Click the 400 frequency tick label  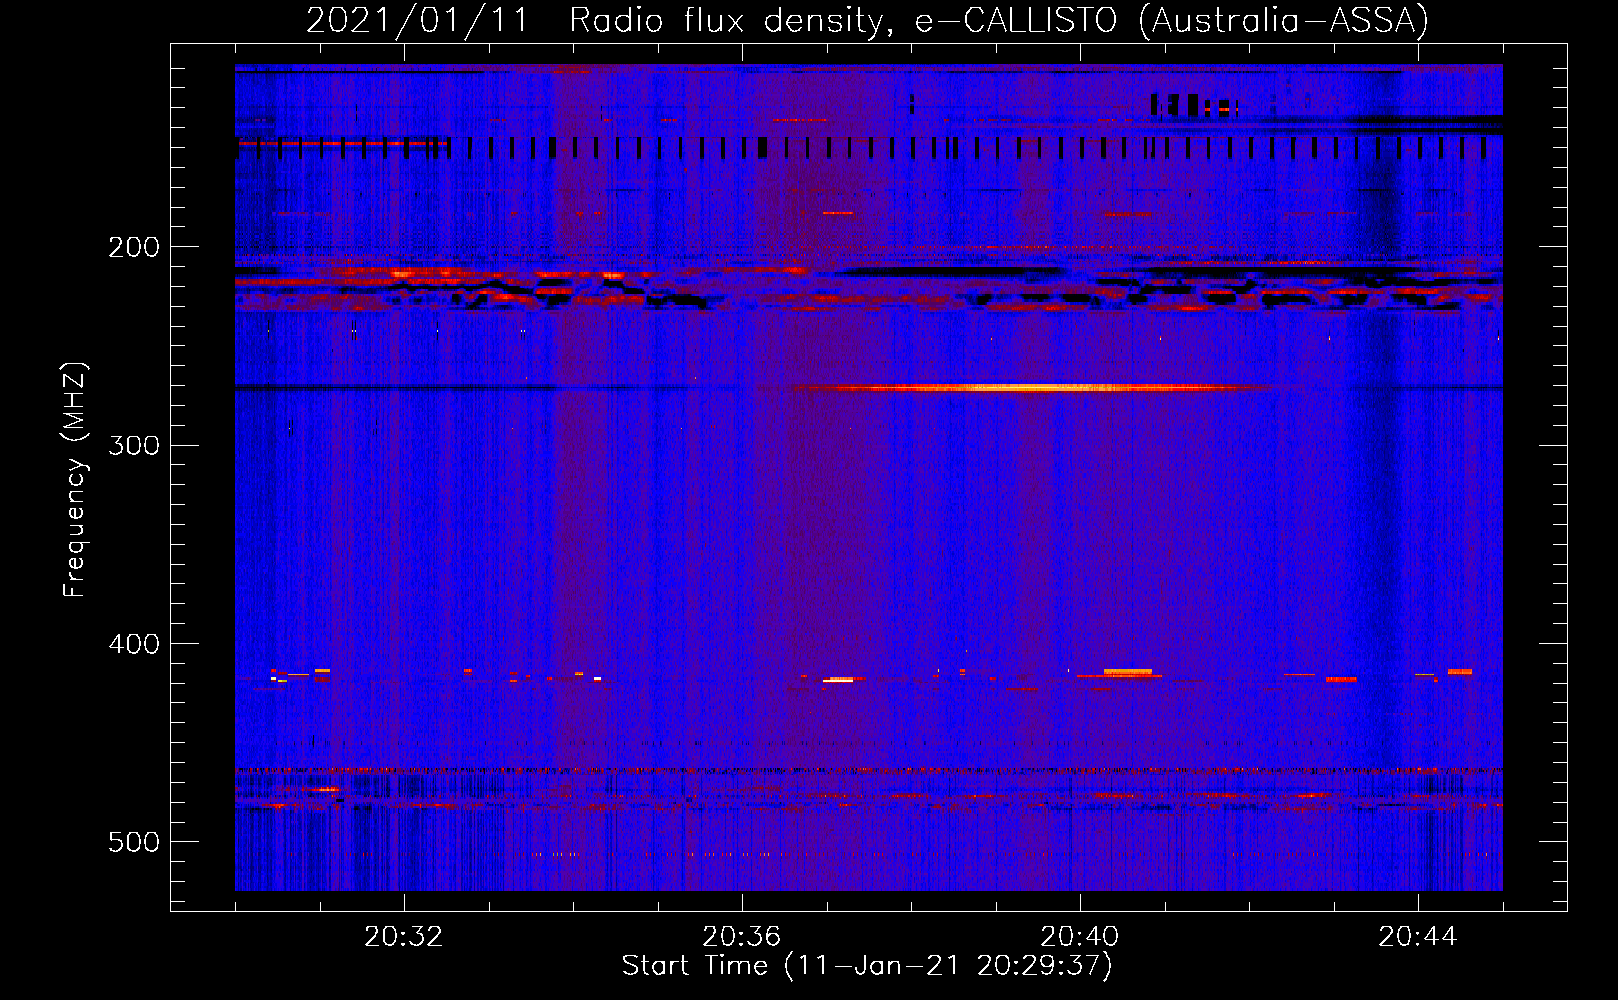tap(133, 644)
